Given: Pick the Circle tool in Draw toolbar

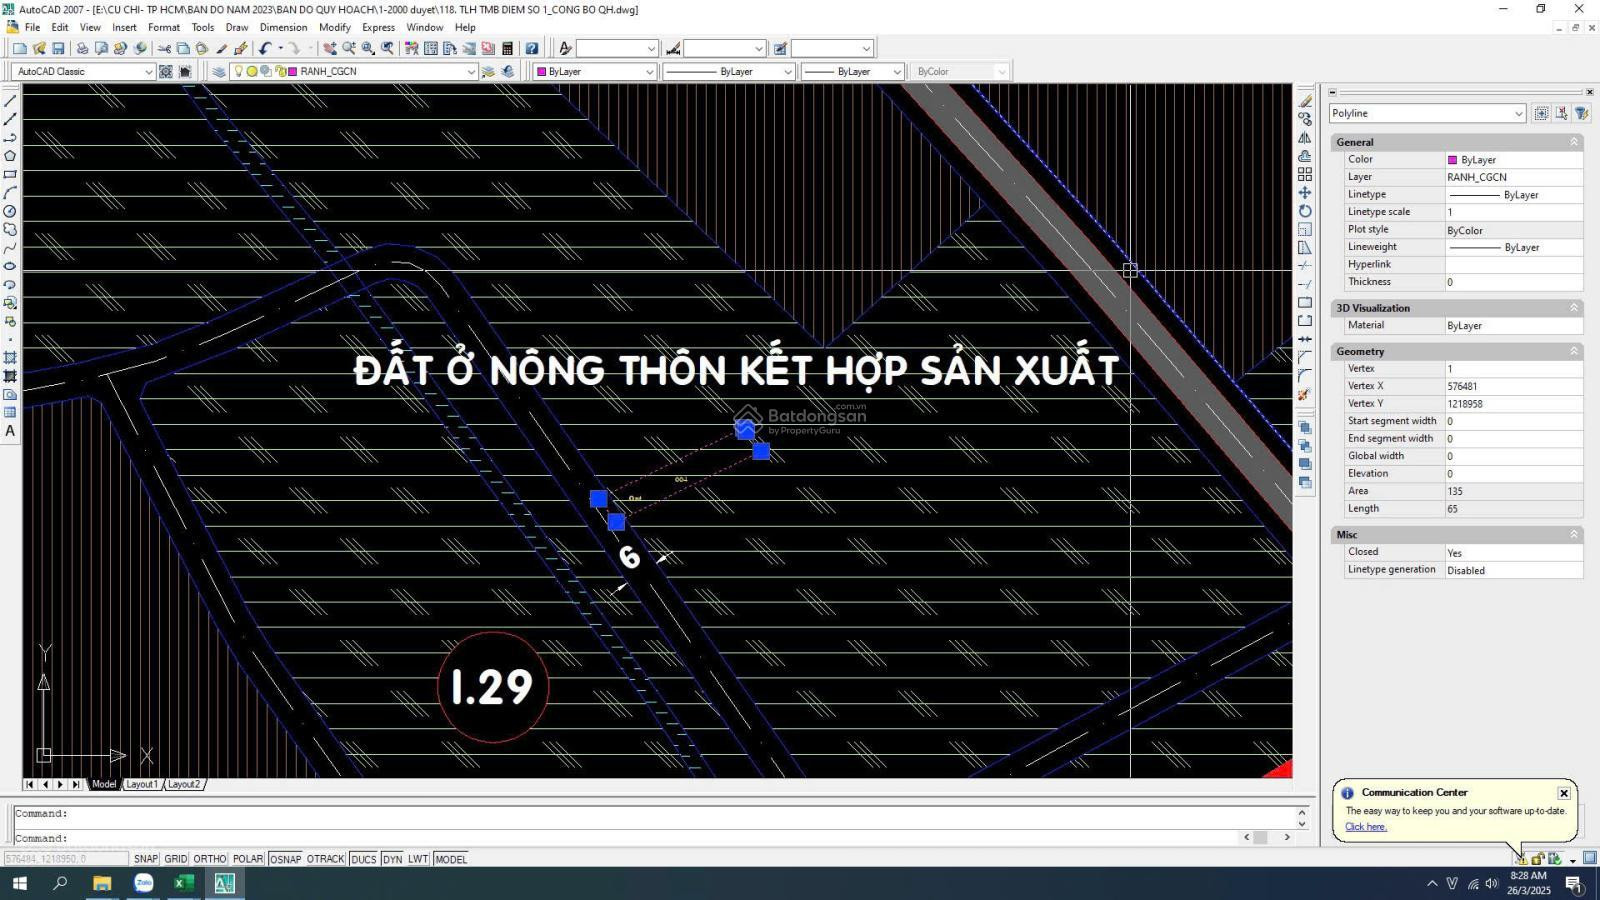Looking at the screenshot, I should 10,211.
